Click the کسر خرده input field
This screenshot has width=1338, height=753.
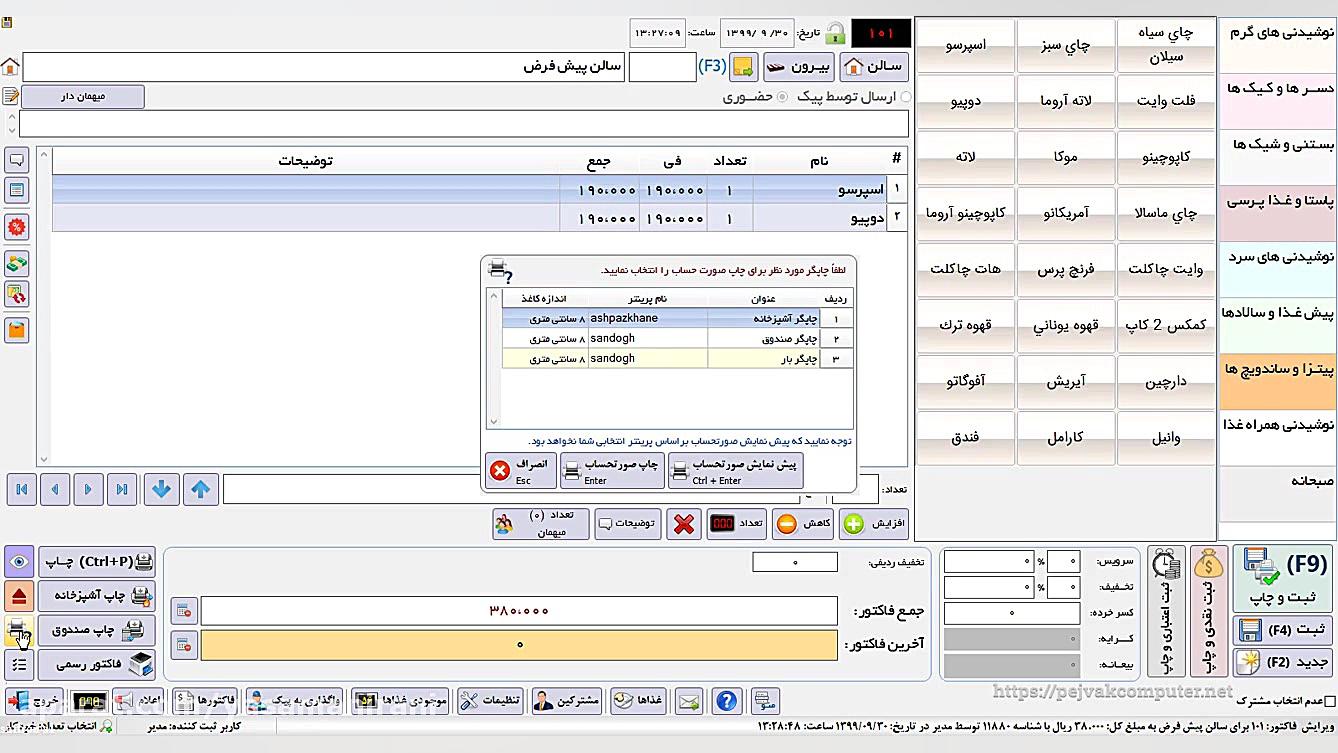(1012, 613)
